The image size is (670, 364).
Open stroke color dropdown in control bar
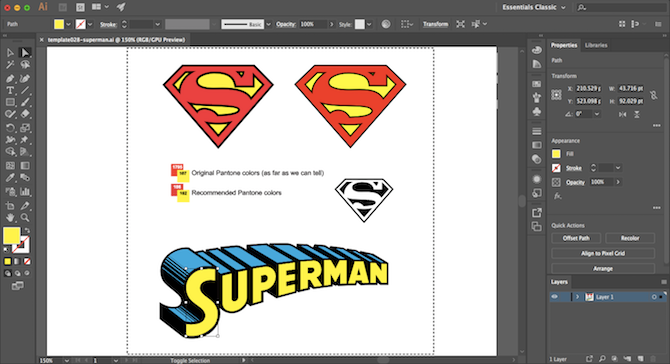pyautogui.click(x=90, y=24)
